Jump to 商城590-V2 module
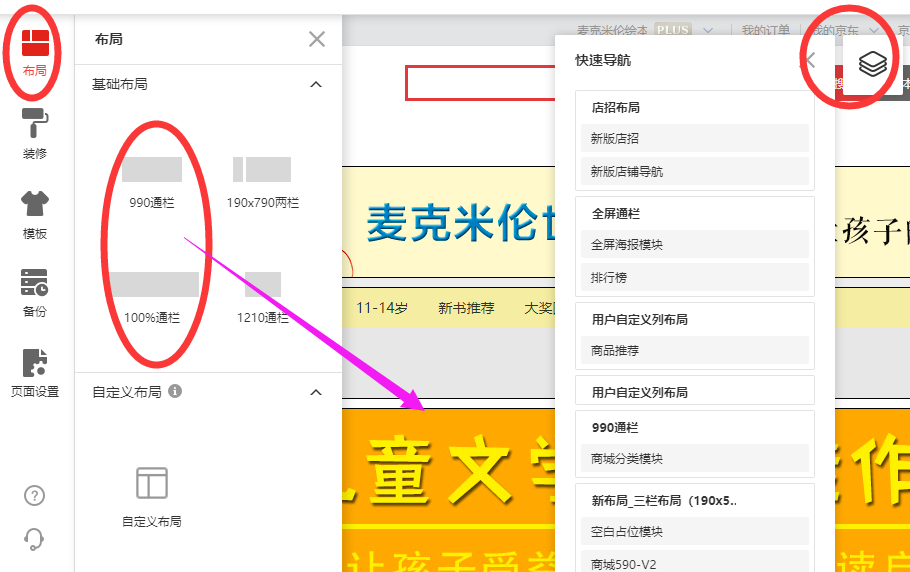910x572 pixels. point(695,562)
